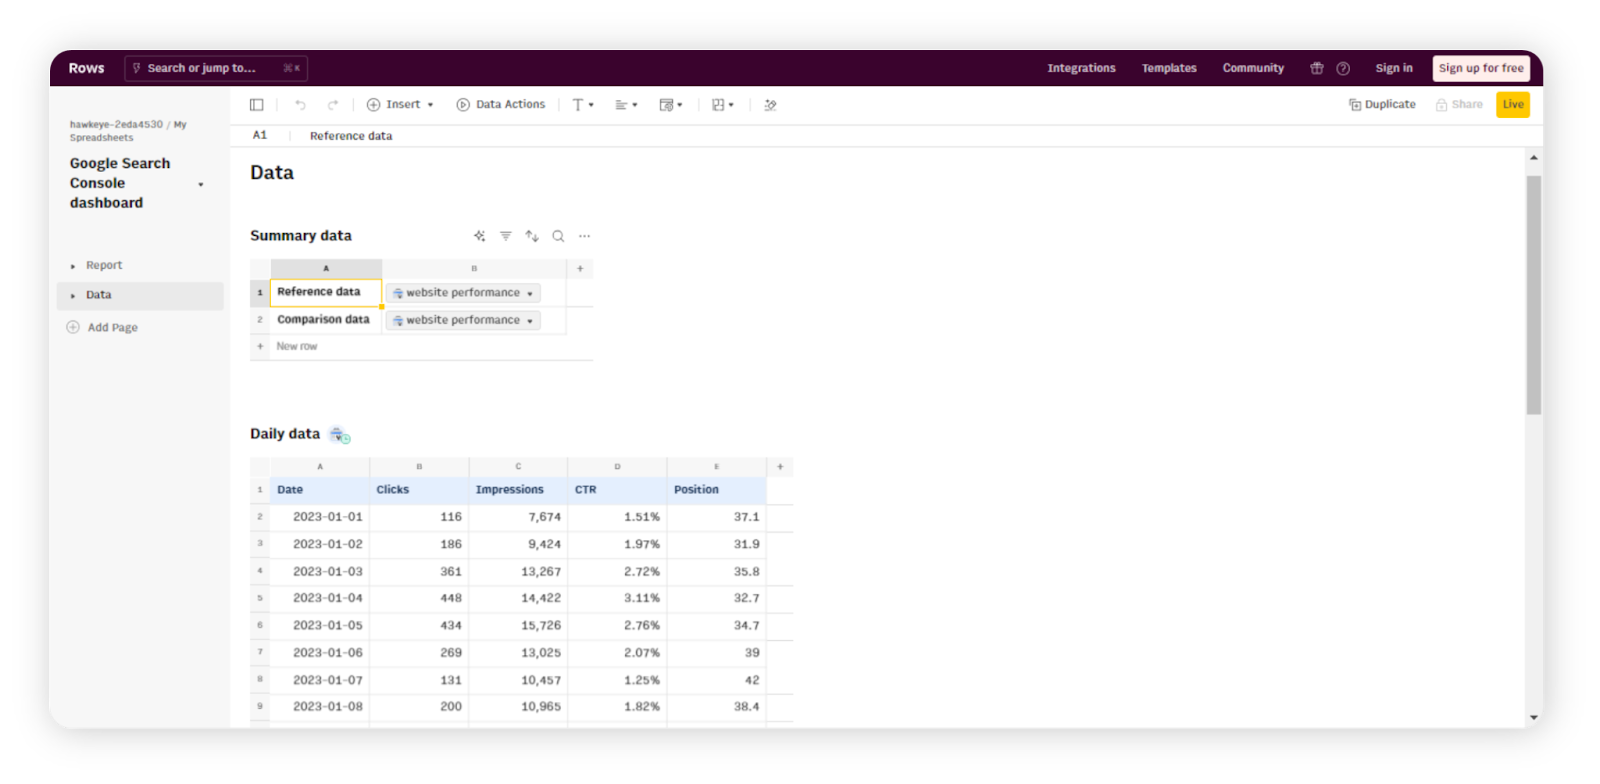Select column A header in Daily data
The height and width of the screenshot is (784, 1600).
pos(320,467)
